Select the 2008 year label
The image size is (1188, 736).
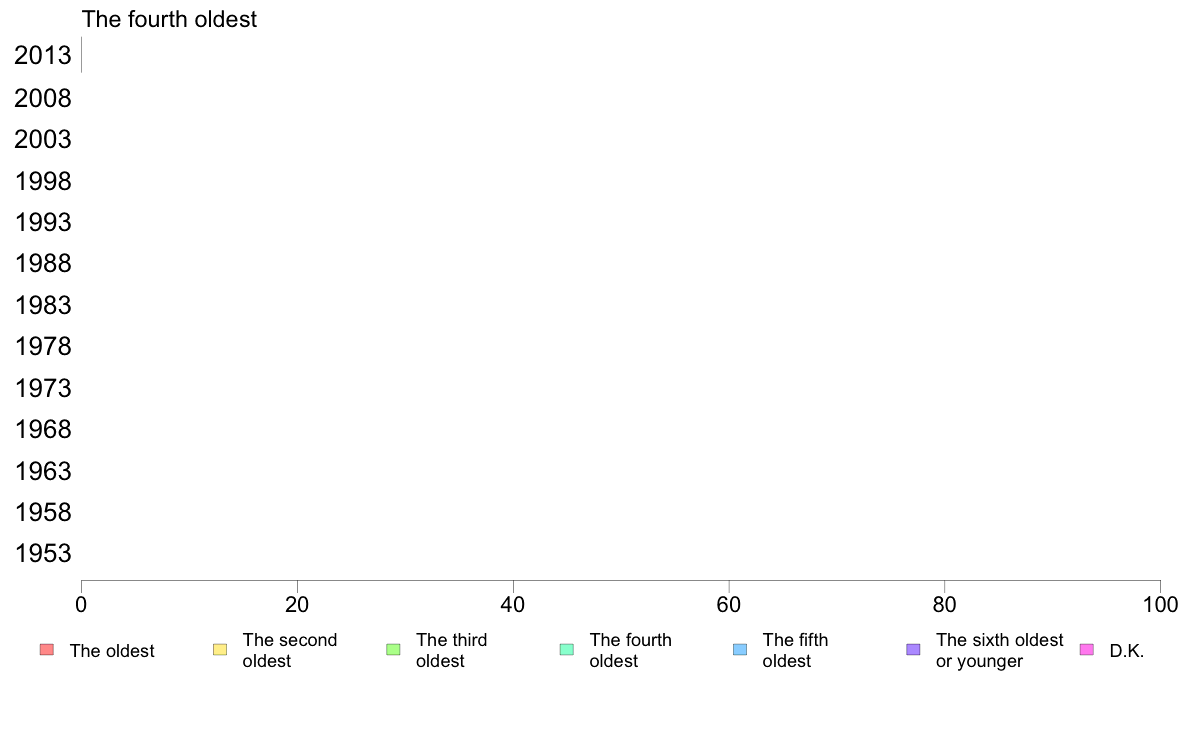[x=42, y=99]
